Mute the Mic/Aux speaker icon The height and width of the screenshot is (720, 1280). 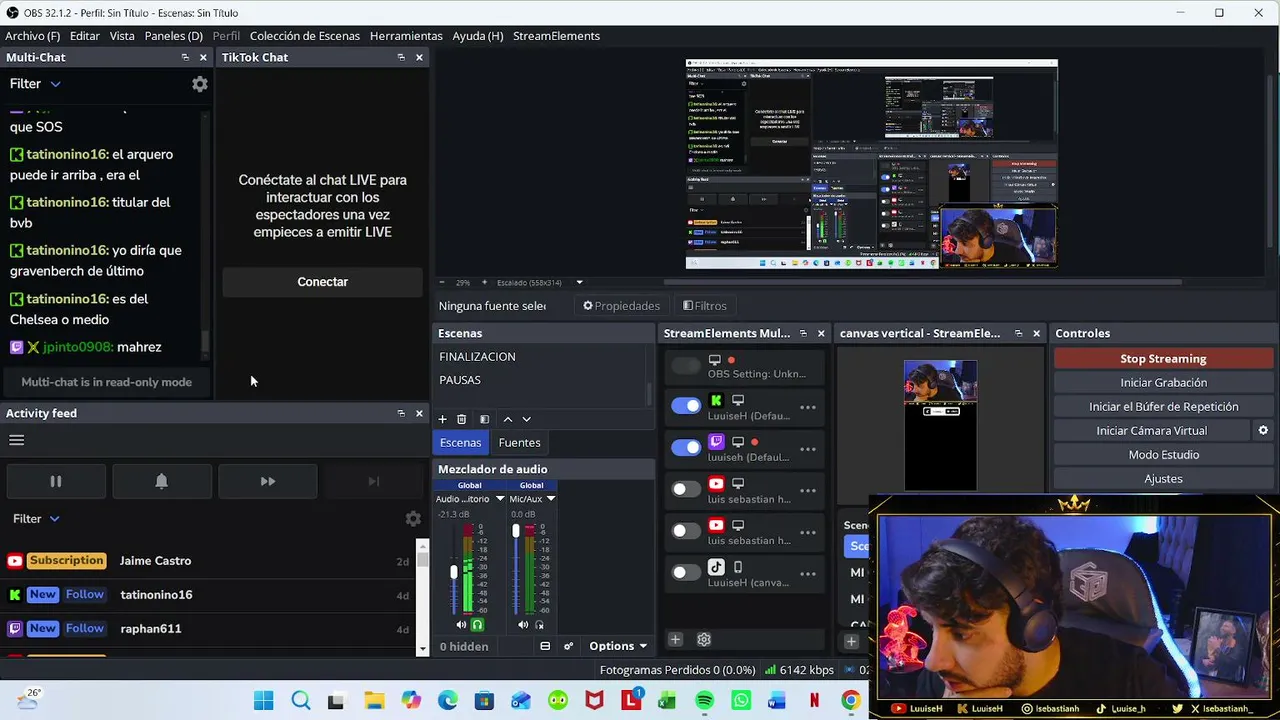click(523, 625)
